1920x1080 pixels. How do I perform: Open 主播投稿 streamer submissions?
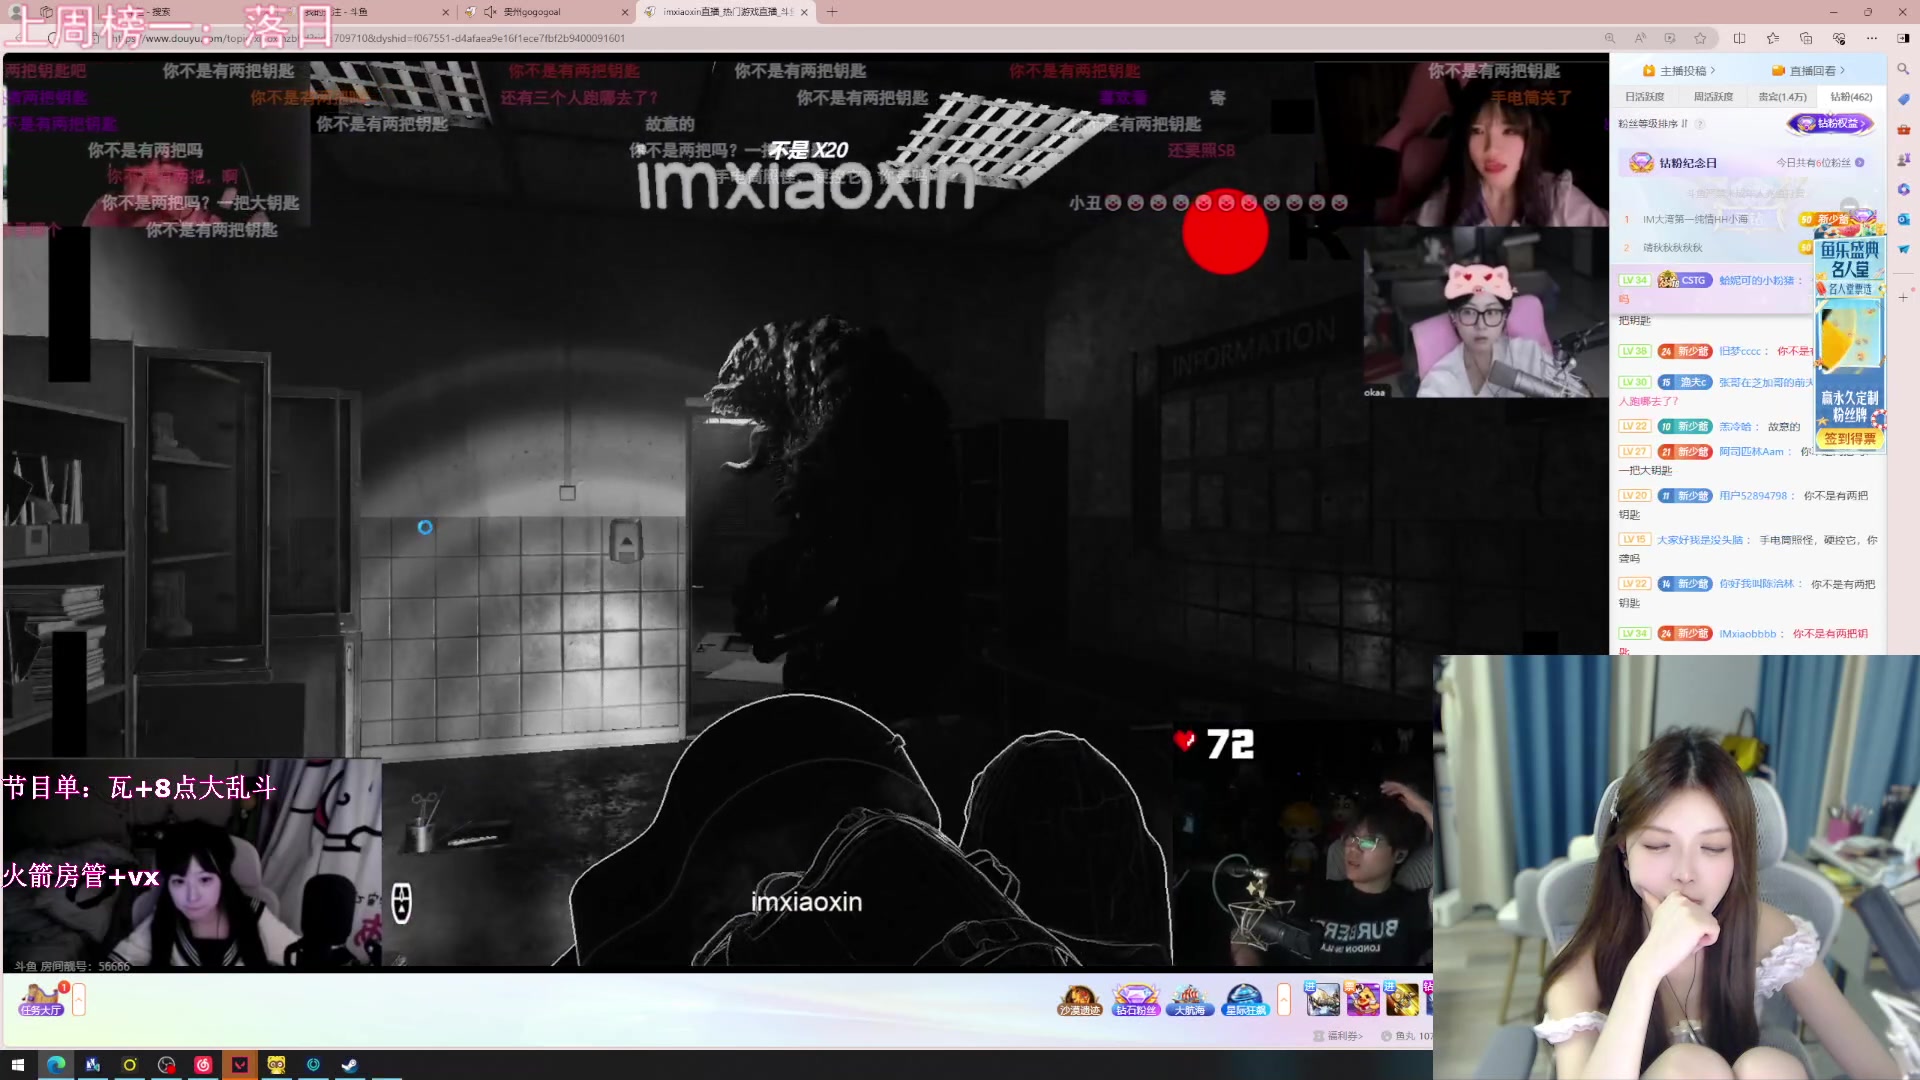pyautogui.click(x=1680, y=71)
